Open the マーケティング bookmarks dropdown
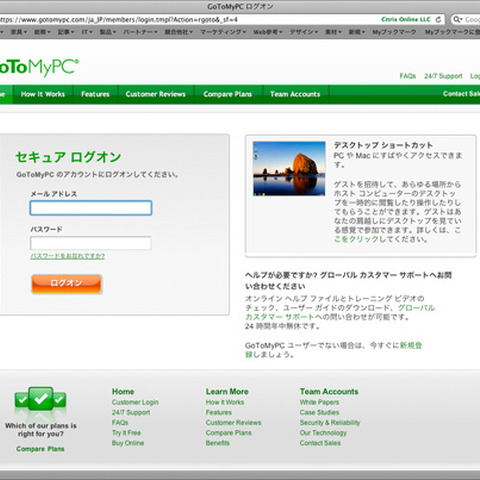The height and width of the screenshot is (480, 480). click(x=223, y=32)
